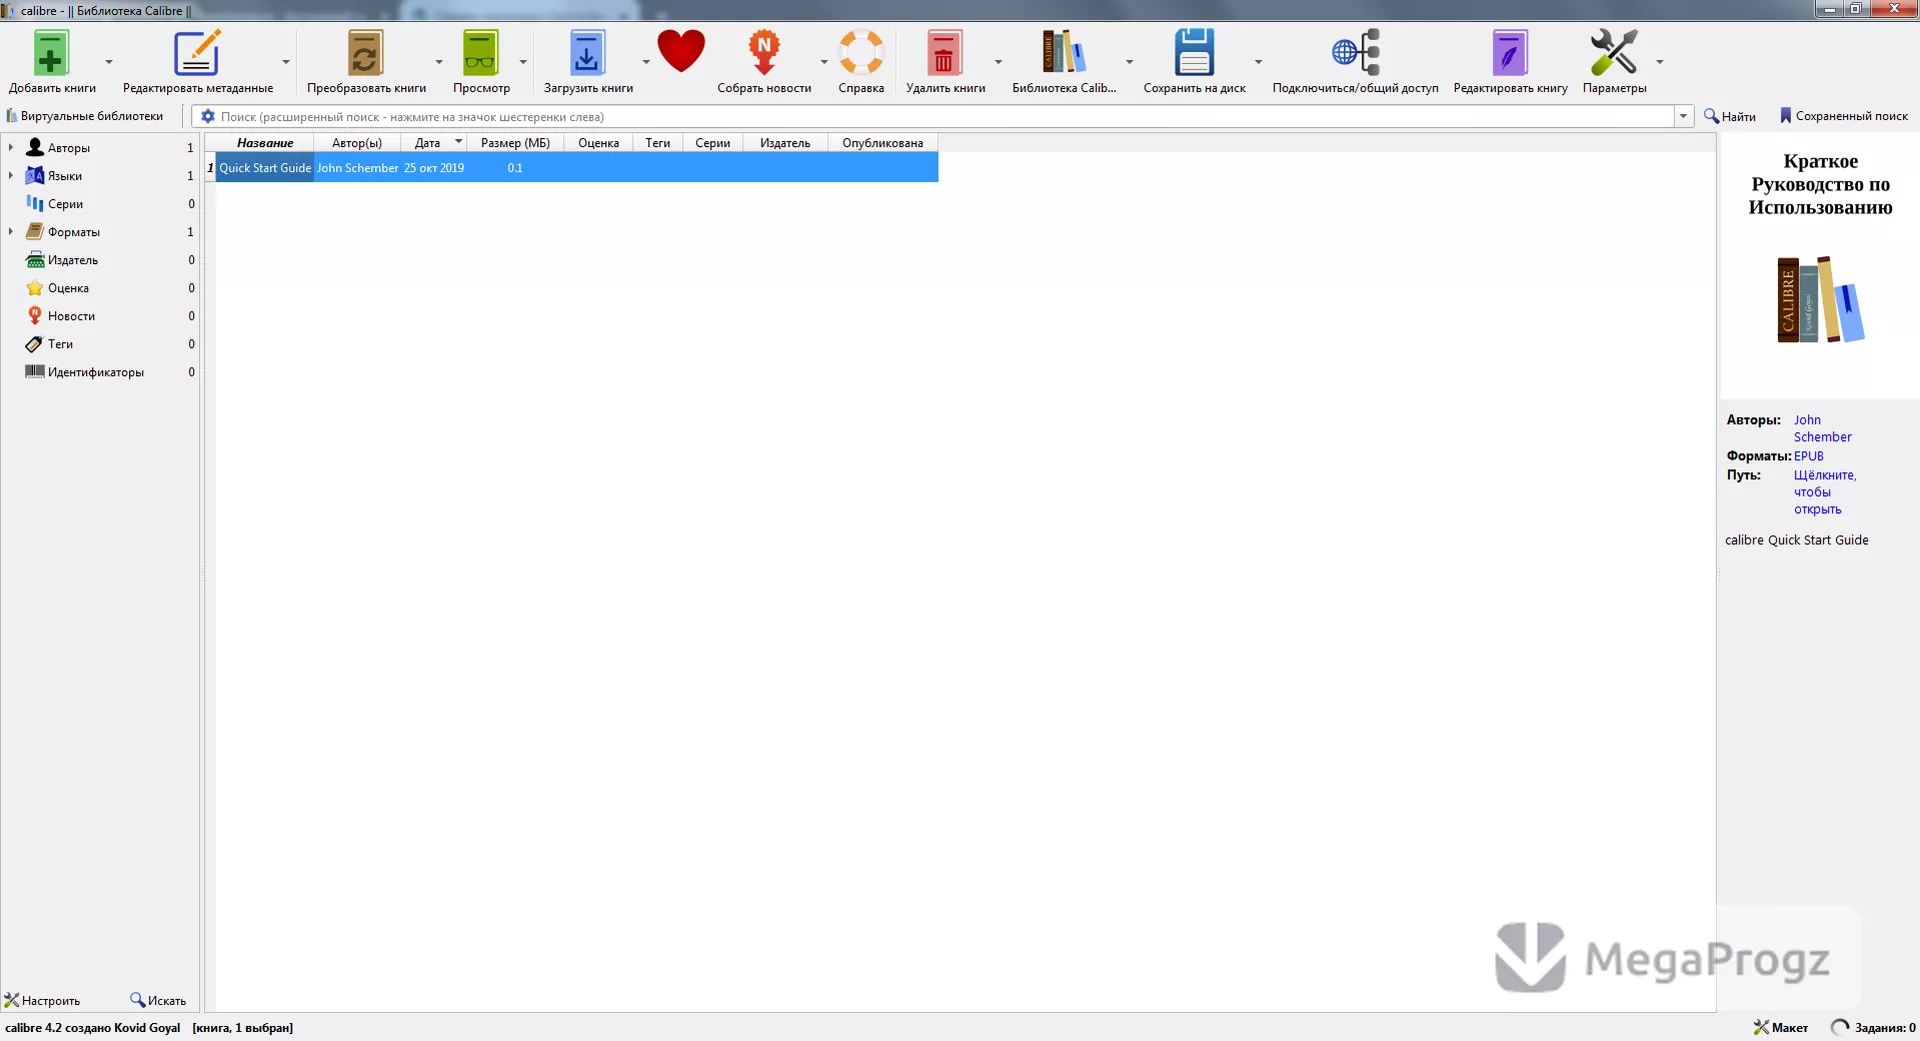Click Convert books icon (Преобразовать книги)

(x=365, y=54)
